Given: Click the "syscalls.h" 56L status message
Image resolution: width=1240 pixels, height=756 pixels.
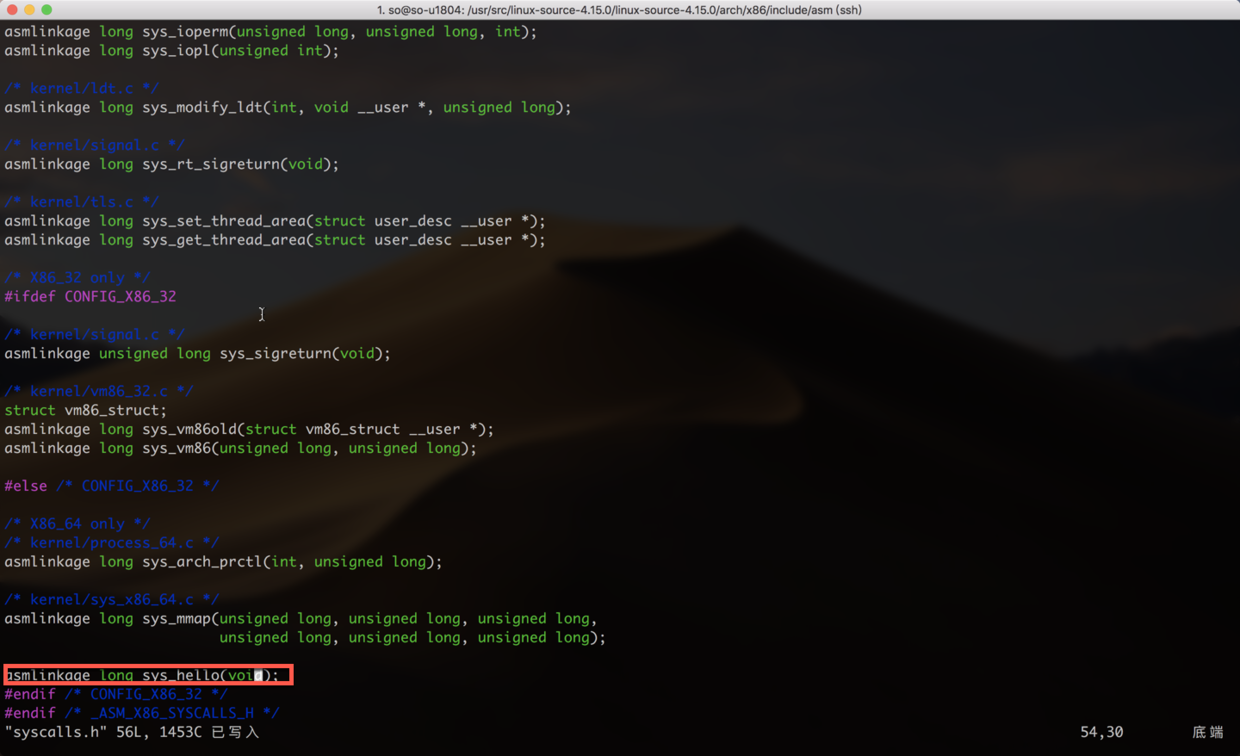Looking at the screenshot, I should [132, 733].
